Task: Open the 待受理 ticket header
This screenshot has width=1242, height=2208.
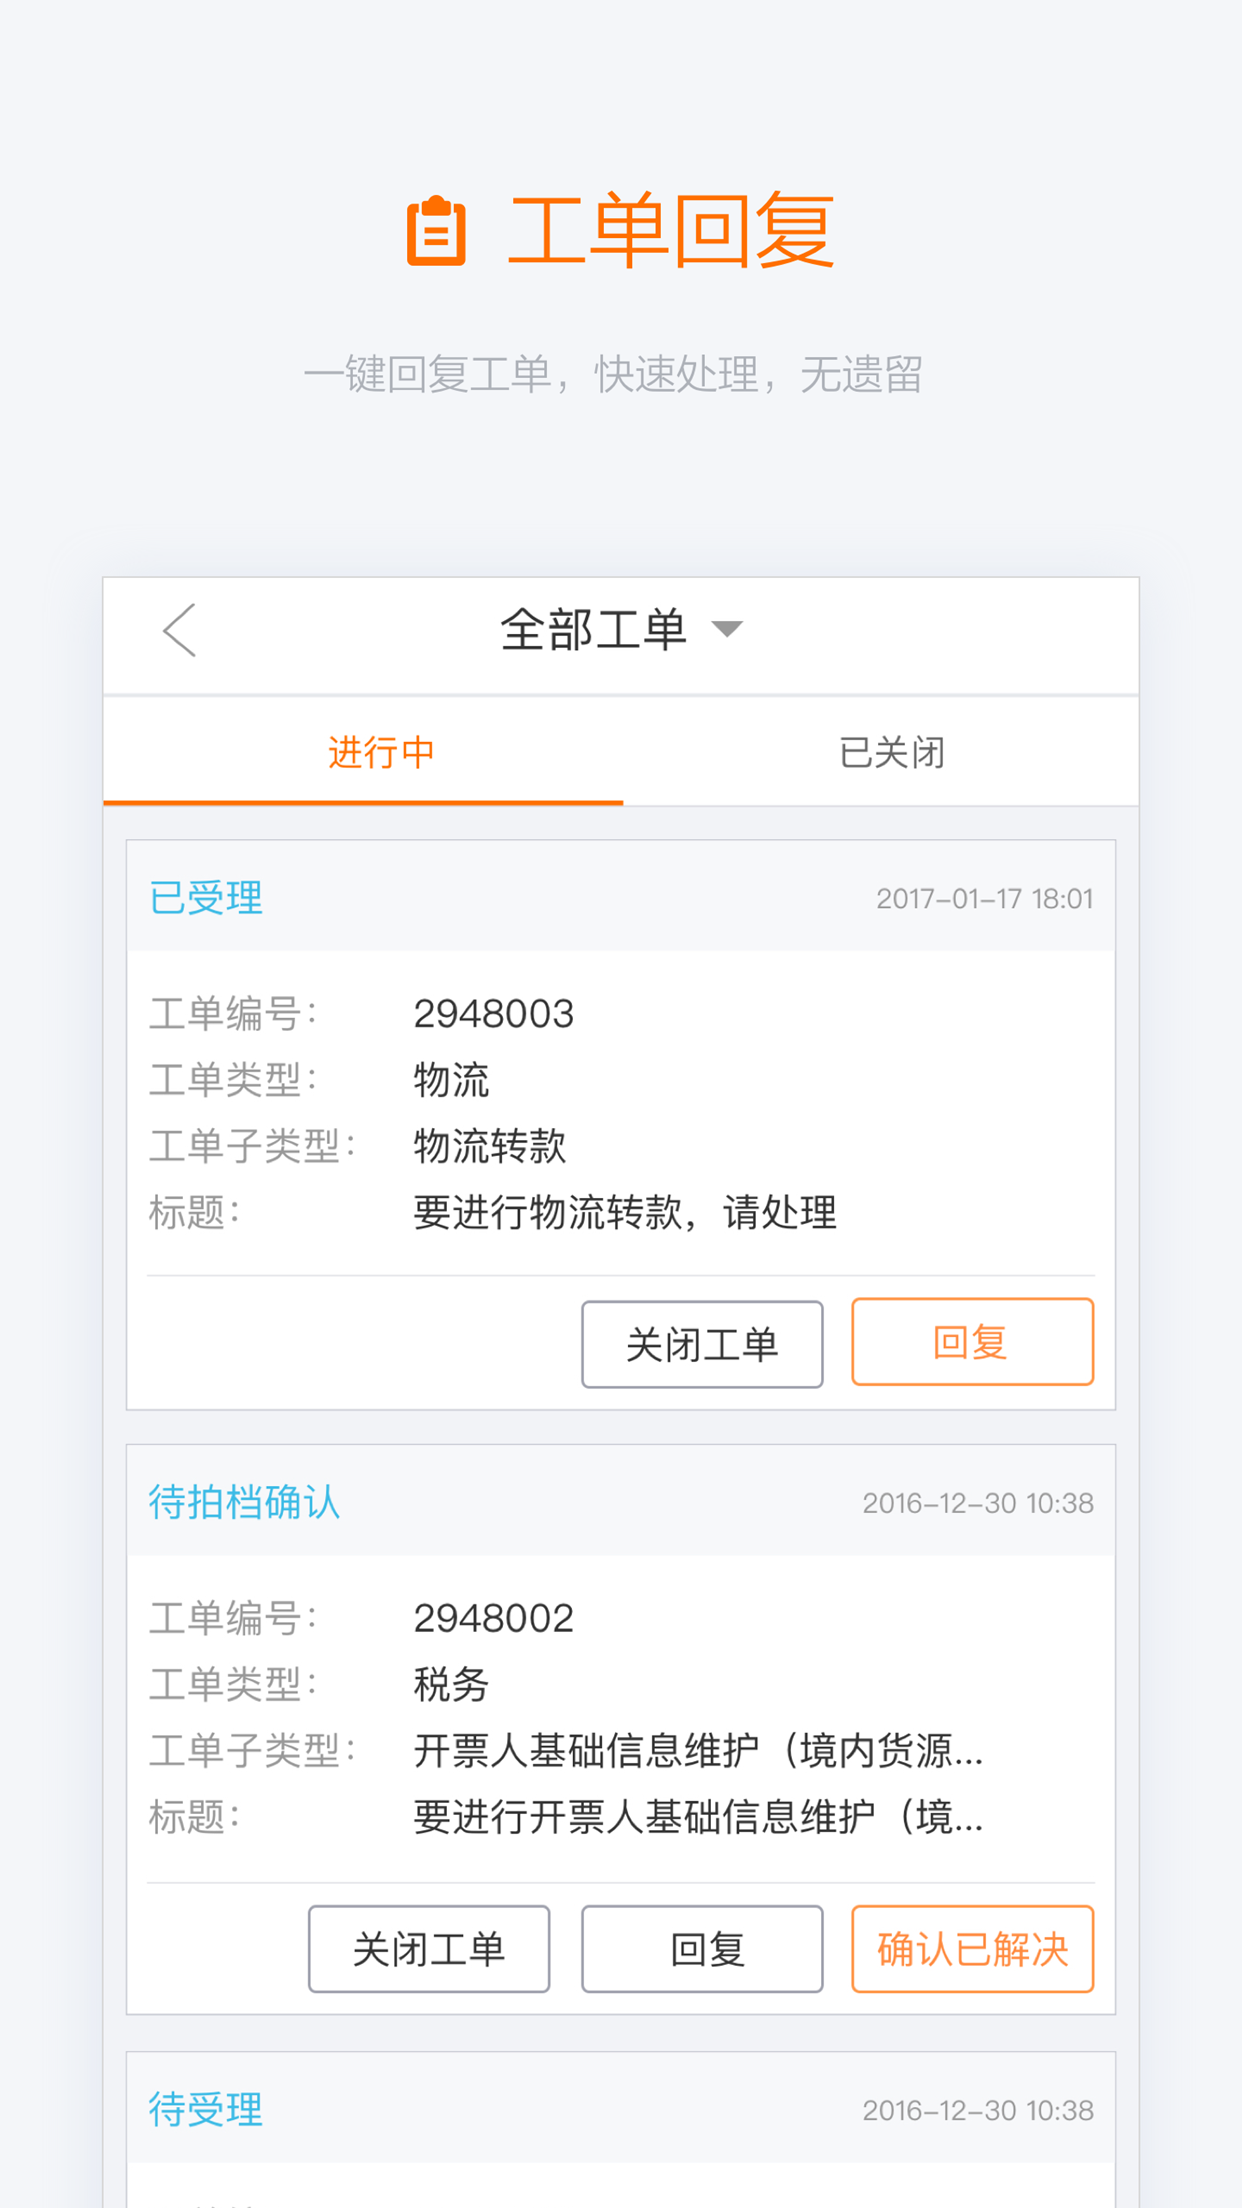Action: [x=206, y=2109]
